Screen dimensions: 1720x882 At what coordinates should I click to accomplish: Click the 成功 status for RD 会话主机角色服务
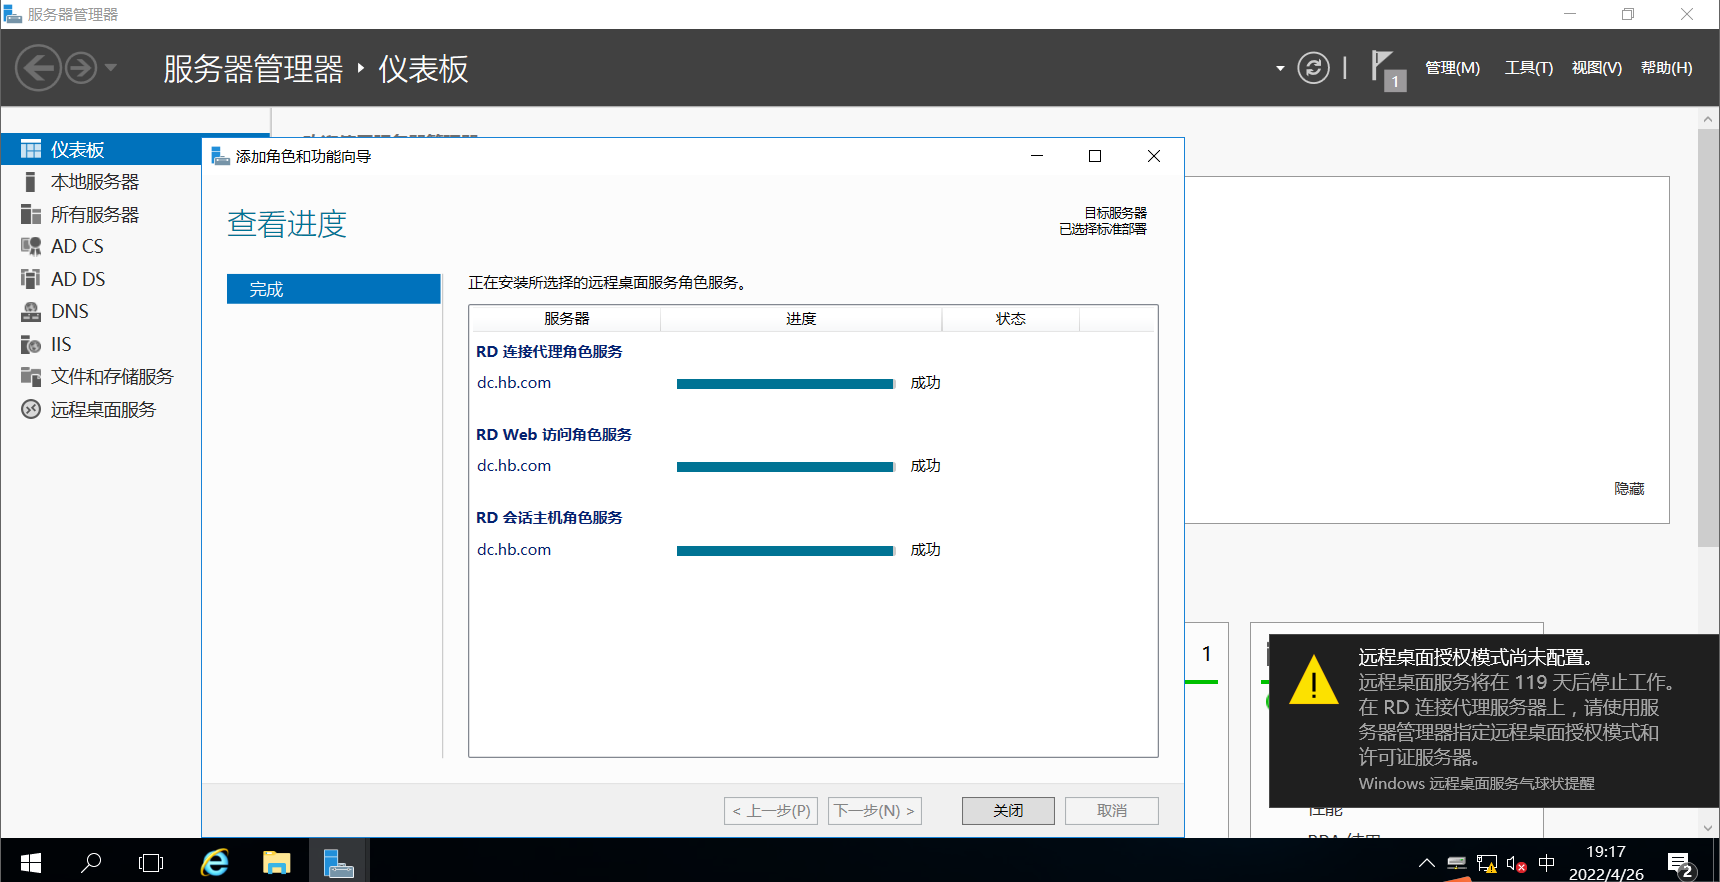[925, 550]
